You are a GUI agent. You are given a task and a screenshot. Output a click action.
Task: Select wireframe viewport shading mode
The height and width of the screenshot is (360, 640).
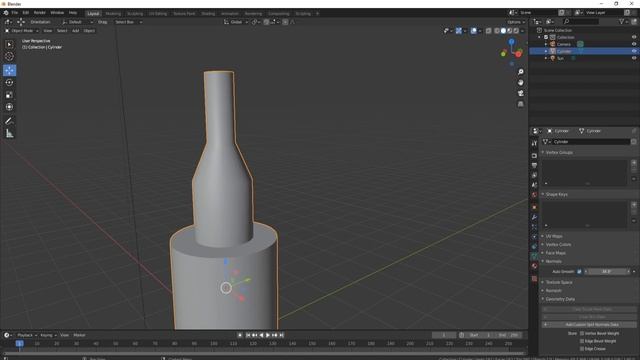(x=497, y=31)
